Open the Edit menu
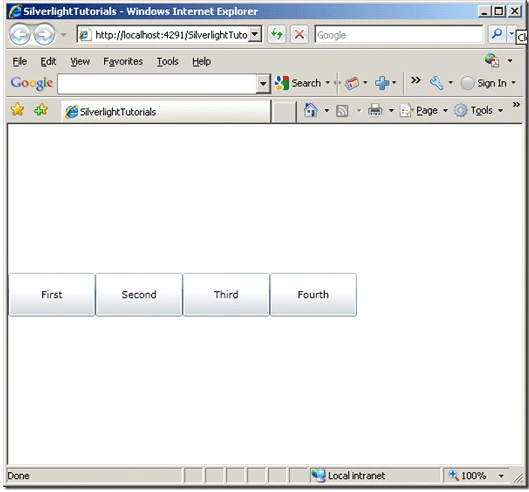 click(48, 61)
